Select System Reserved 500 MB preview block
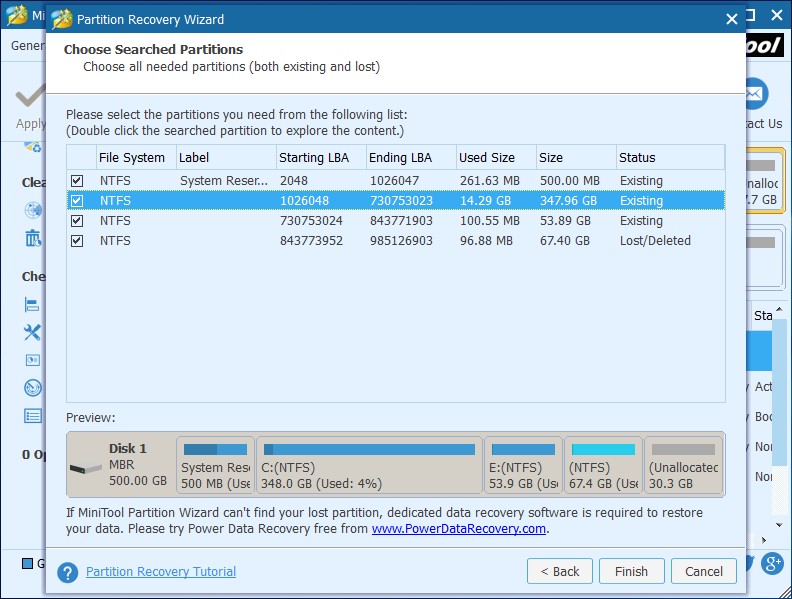792x599 pixels. (216, 465)
